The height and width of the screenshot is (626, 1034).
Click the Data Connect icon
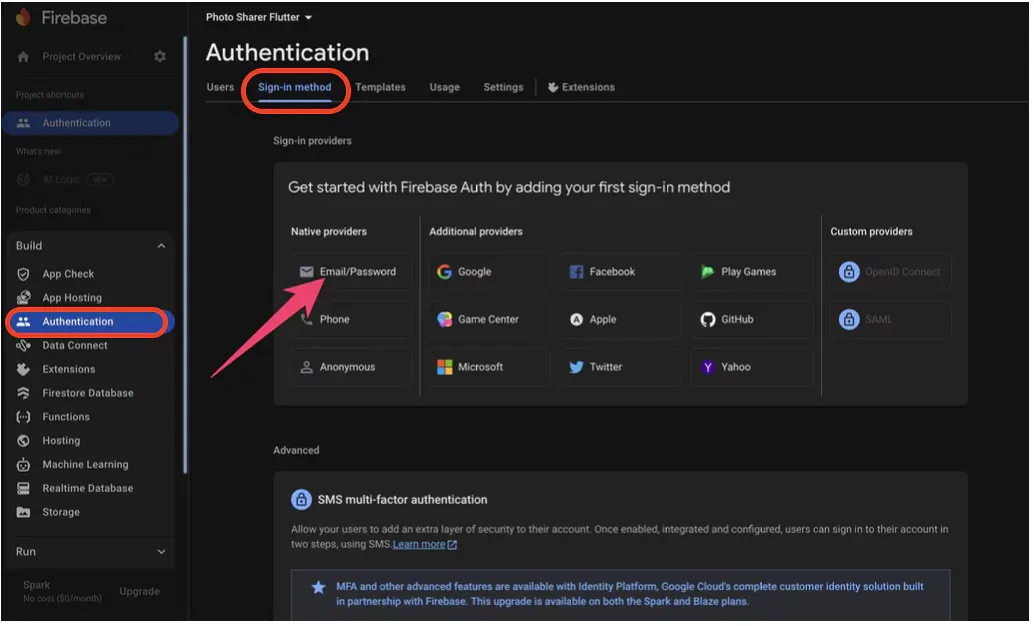(x=23, y=345)
